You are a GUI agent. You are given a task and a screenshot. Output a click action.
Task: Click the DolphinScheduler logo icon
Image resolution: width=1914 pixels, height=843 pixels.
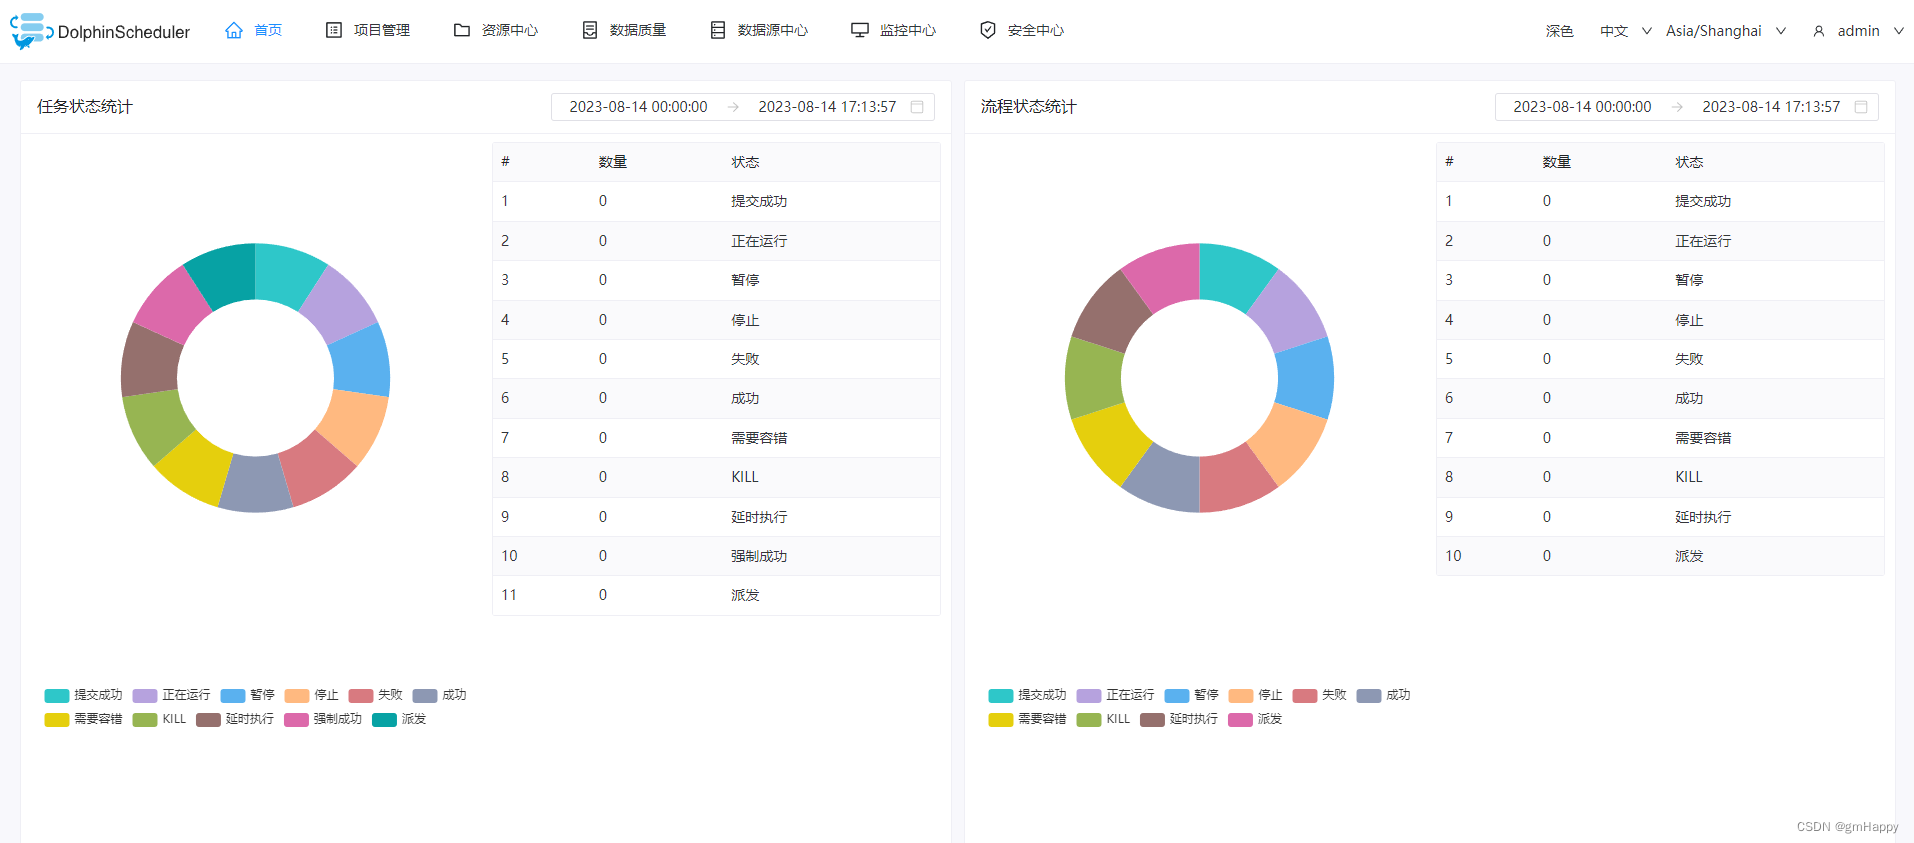click(x=31, y=31)
